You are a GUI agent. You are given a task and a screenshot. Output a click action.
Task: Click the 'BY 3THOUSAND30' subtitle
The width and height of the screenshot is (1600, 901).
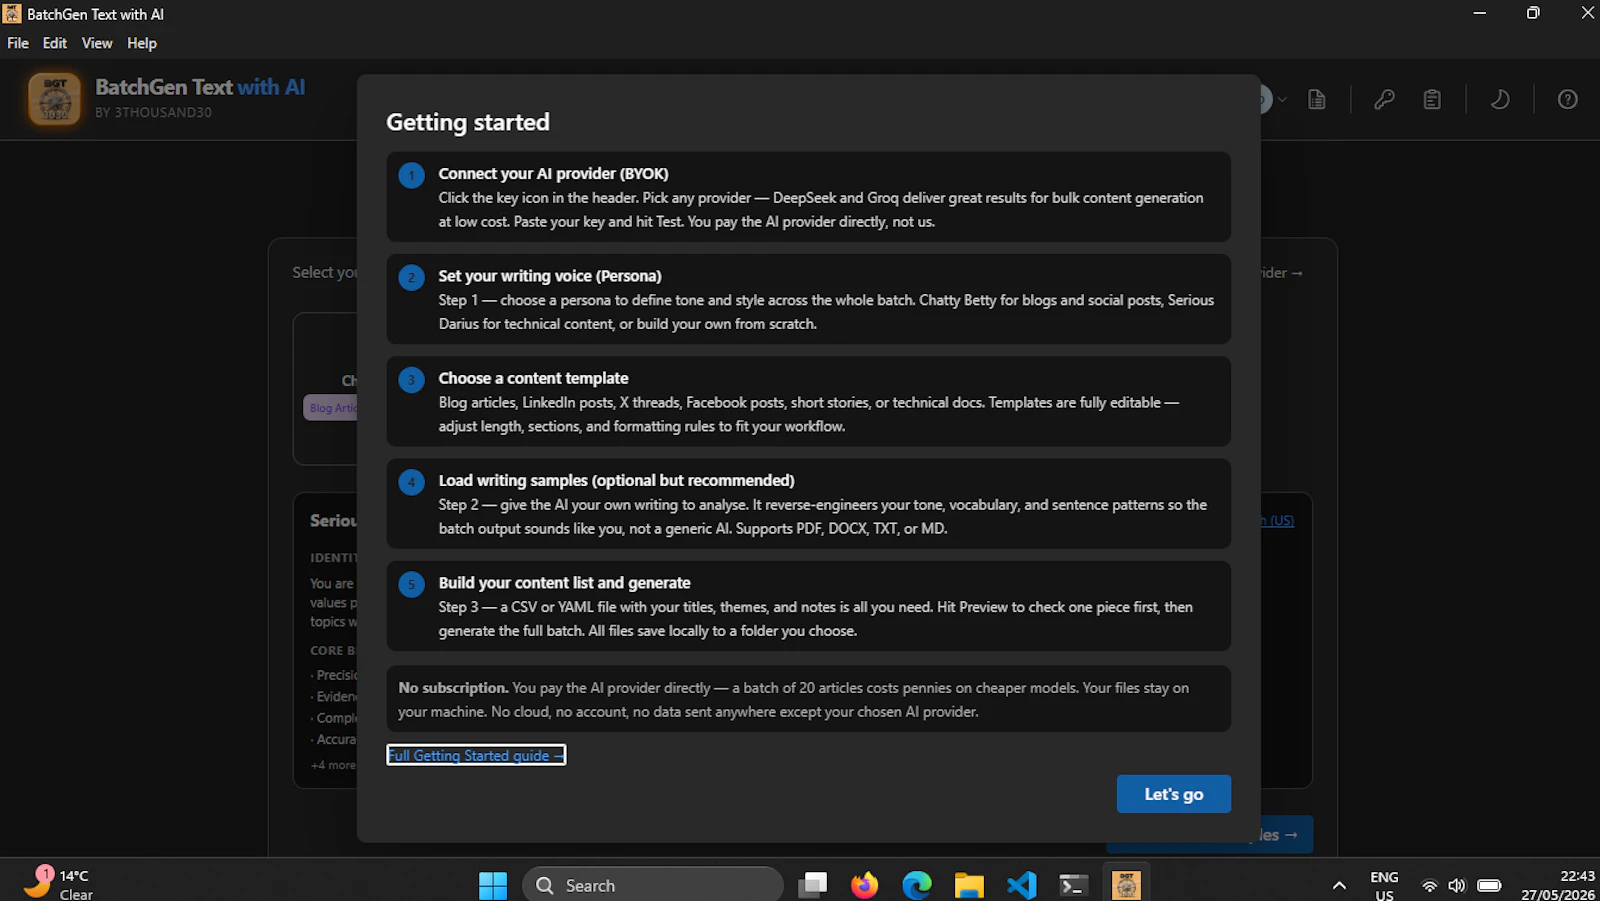153,112
